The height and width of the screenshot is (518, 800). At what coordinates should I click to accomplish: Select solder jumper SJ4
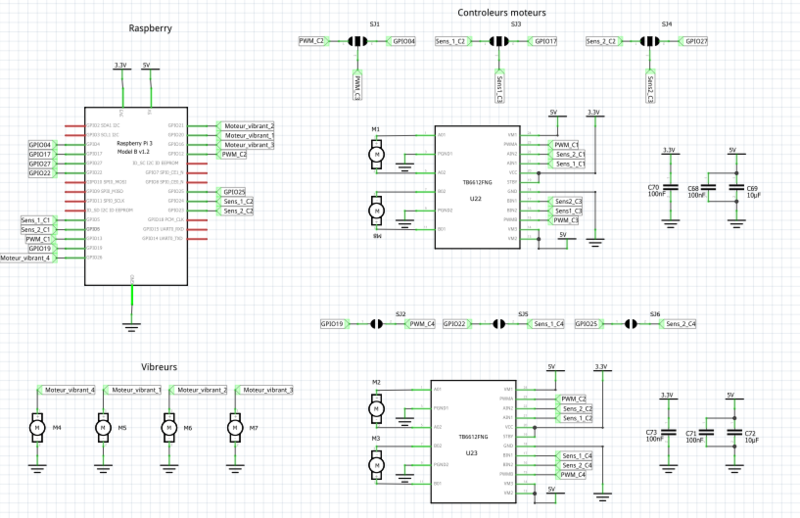point(649,42)
